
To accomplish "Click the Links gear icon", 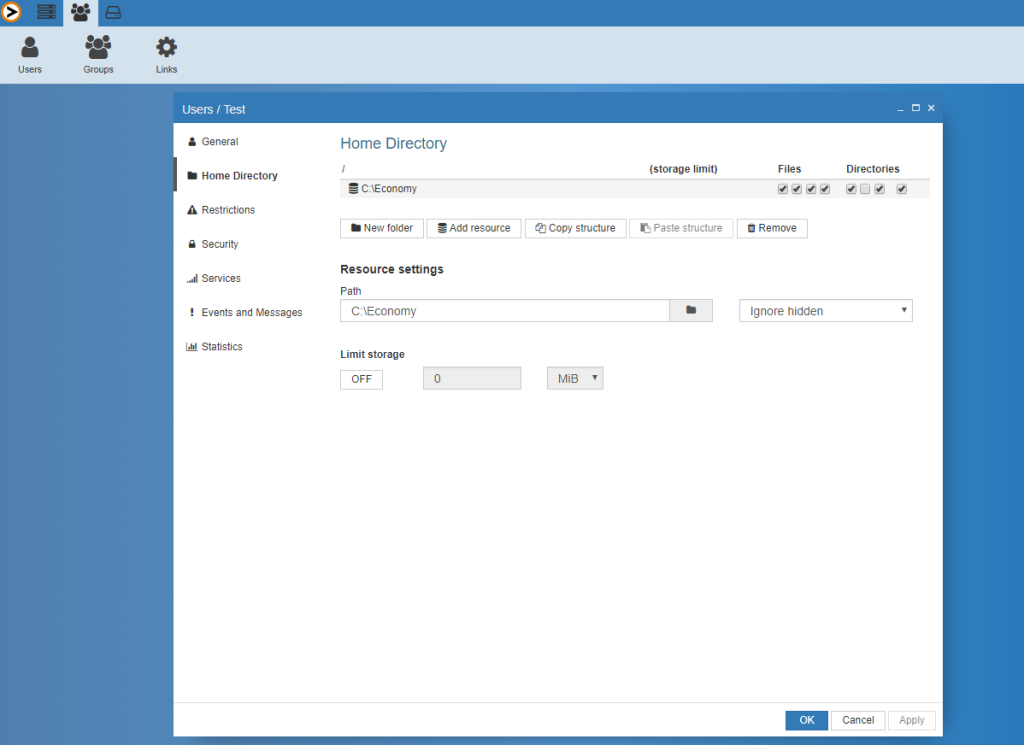I will coord(165,52).
